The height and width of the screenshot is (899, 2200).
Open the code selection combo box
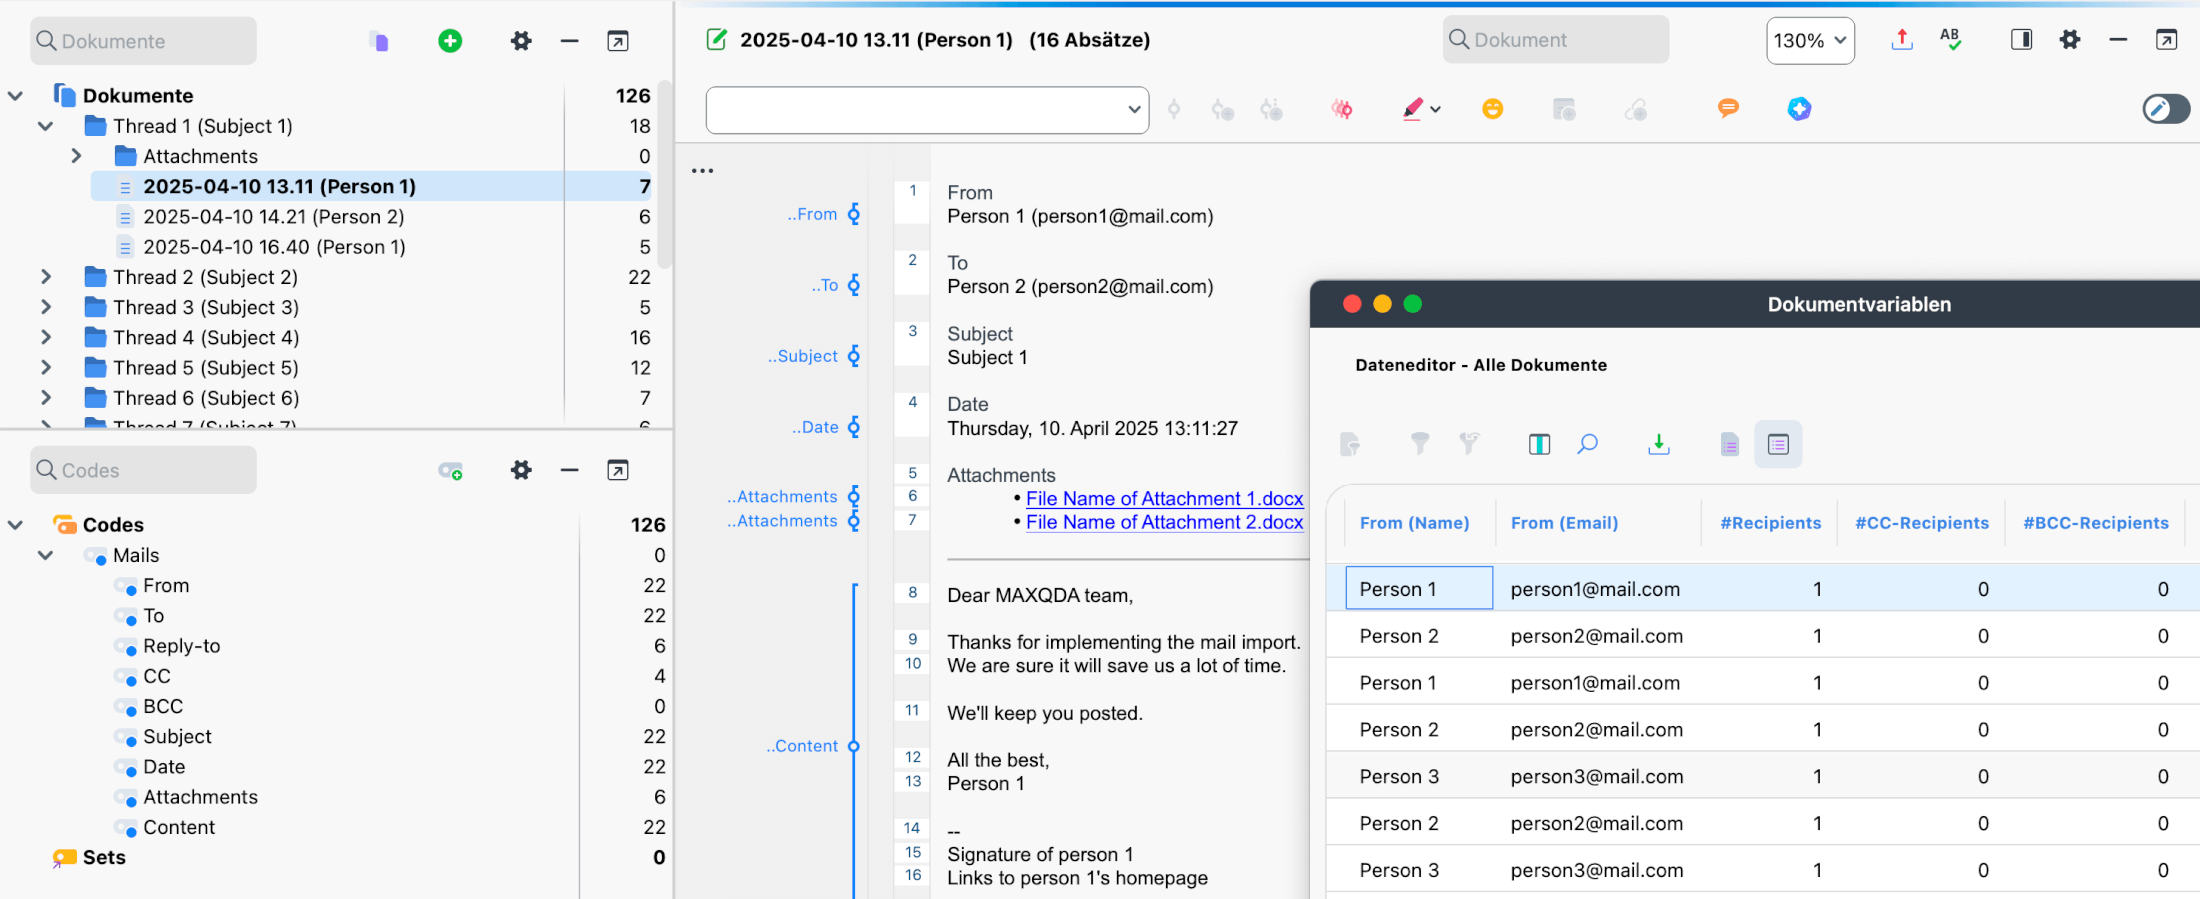pos(927,110)
